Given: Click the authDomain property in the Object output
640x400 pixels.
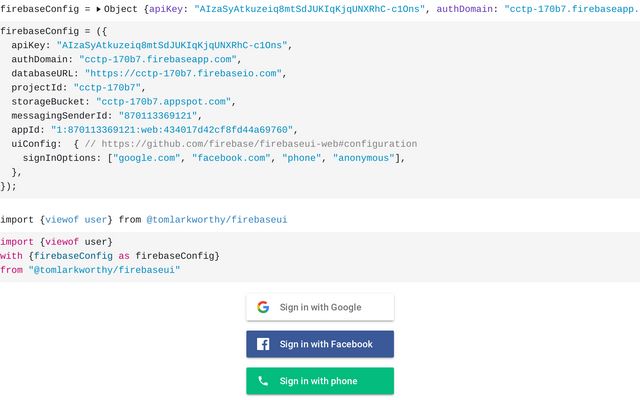Looking at the screenshot, I should point(464,9).
